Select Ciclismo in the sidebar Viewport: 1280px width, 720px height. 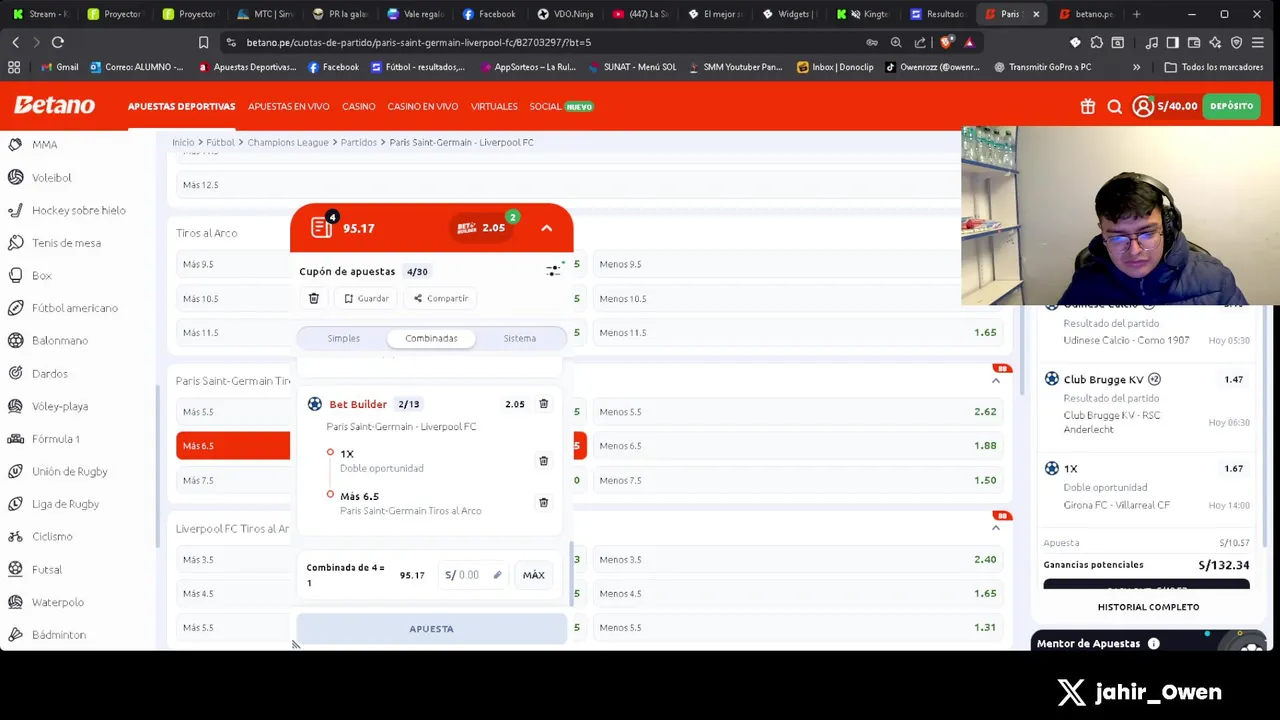[52, 536]
